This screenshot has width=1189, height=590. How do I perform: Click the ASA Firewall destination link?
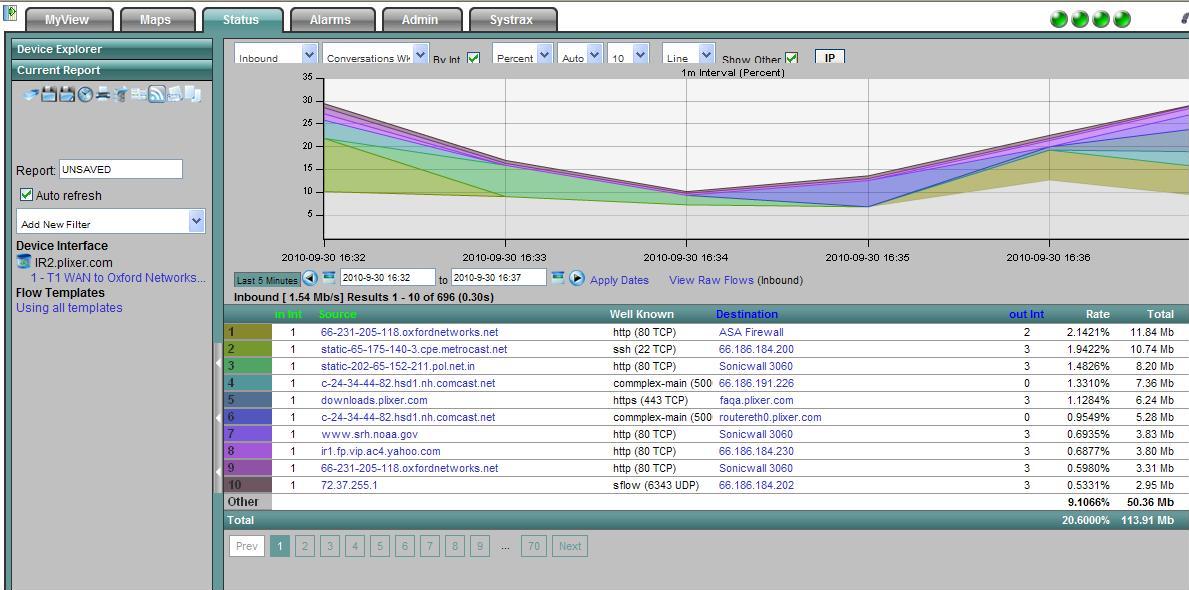[751, 332]
